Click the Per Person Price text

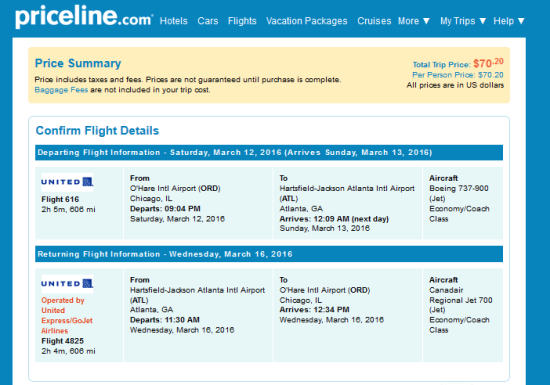(458, 75)
